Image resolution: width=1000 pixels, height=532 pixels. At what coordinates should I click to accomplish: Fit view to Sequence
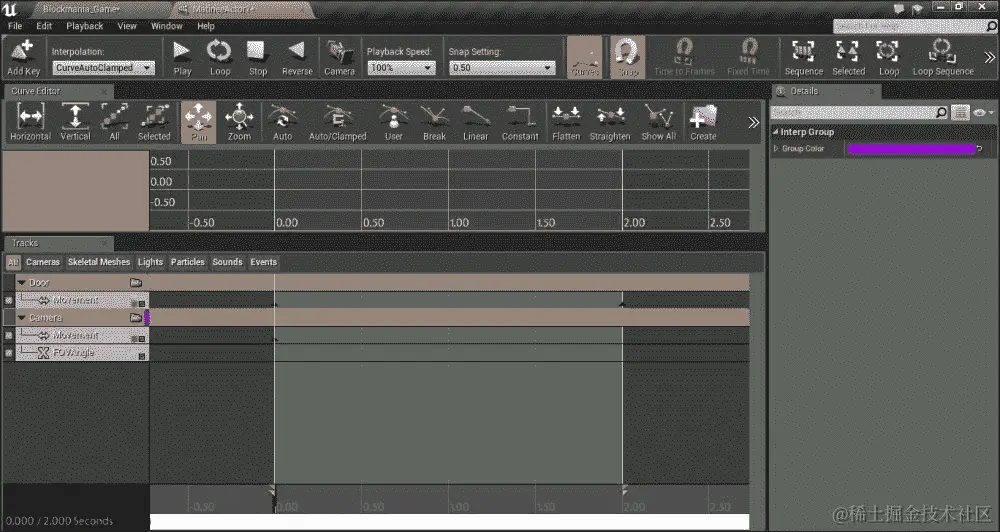click(804, 57)
